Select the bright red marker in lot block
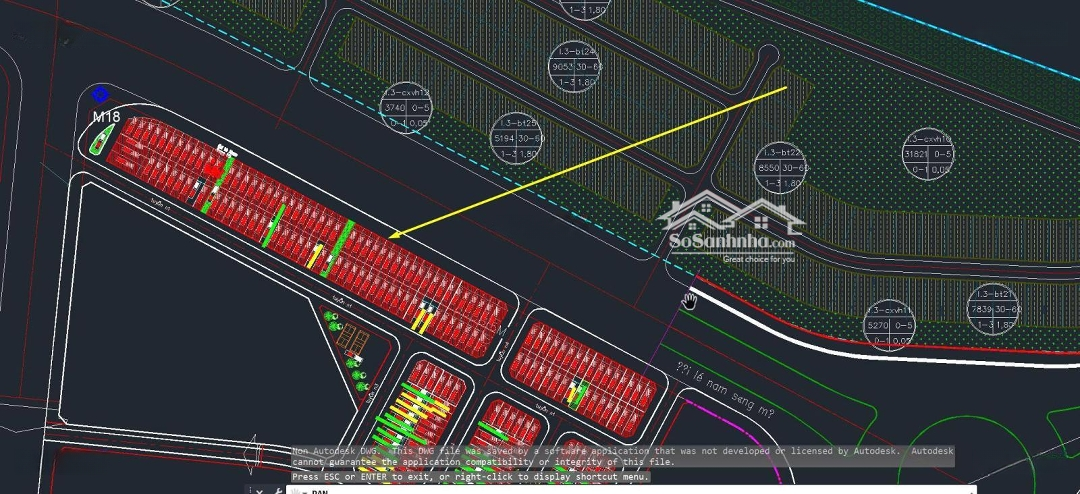Image resolution: width=1080 pixels, height=494 pixels. tap(212, 171)
